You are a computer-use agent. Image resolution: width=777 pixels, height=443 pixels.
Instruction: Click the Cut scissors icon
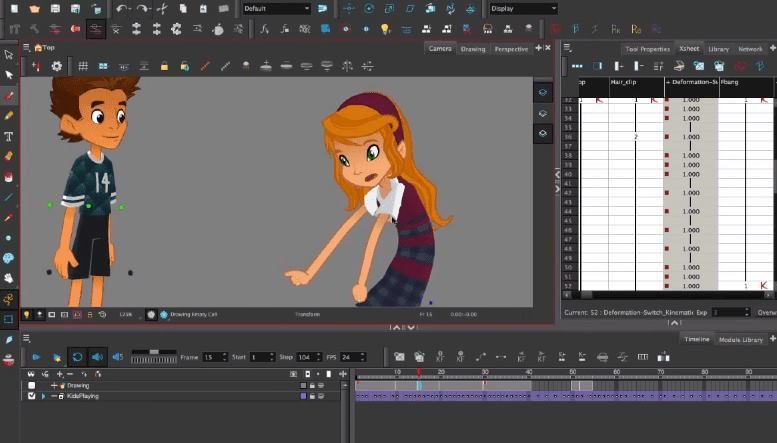point(162,8)
